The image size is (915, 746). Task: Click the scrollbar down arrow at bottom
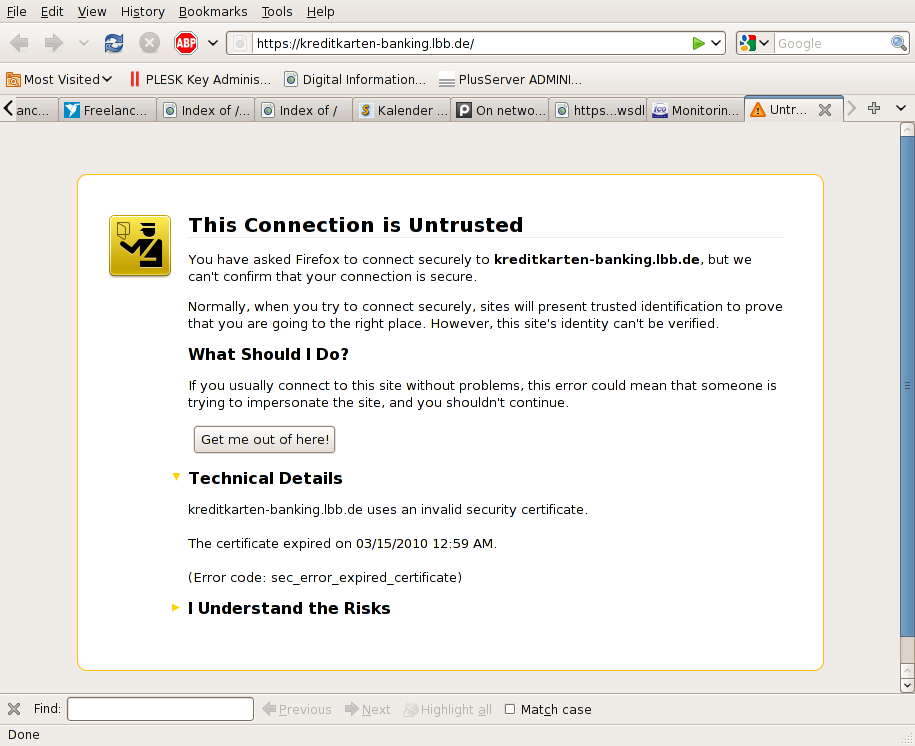[907, 685]
